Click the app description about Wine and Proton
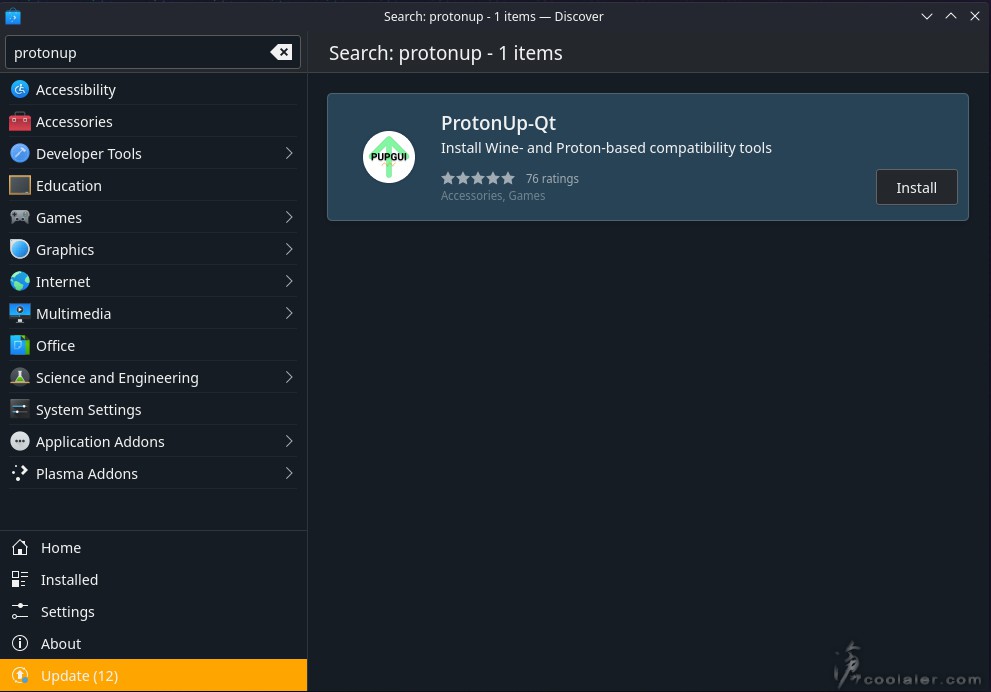 point(606,148)
